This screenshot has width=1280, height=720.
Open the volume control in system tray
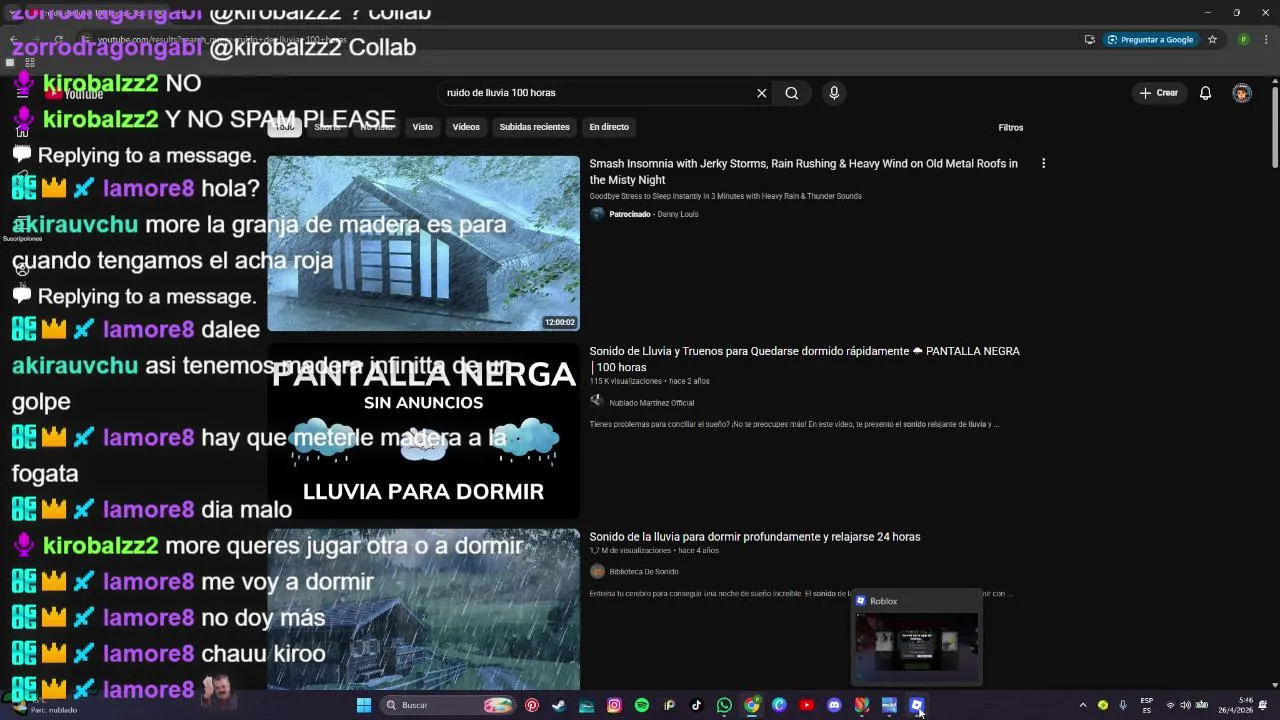[x=1185, y=705]
